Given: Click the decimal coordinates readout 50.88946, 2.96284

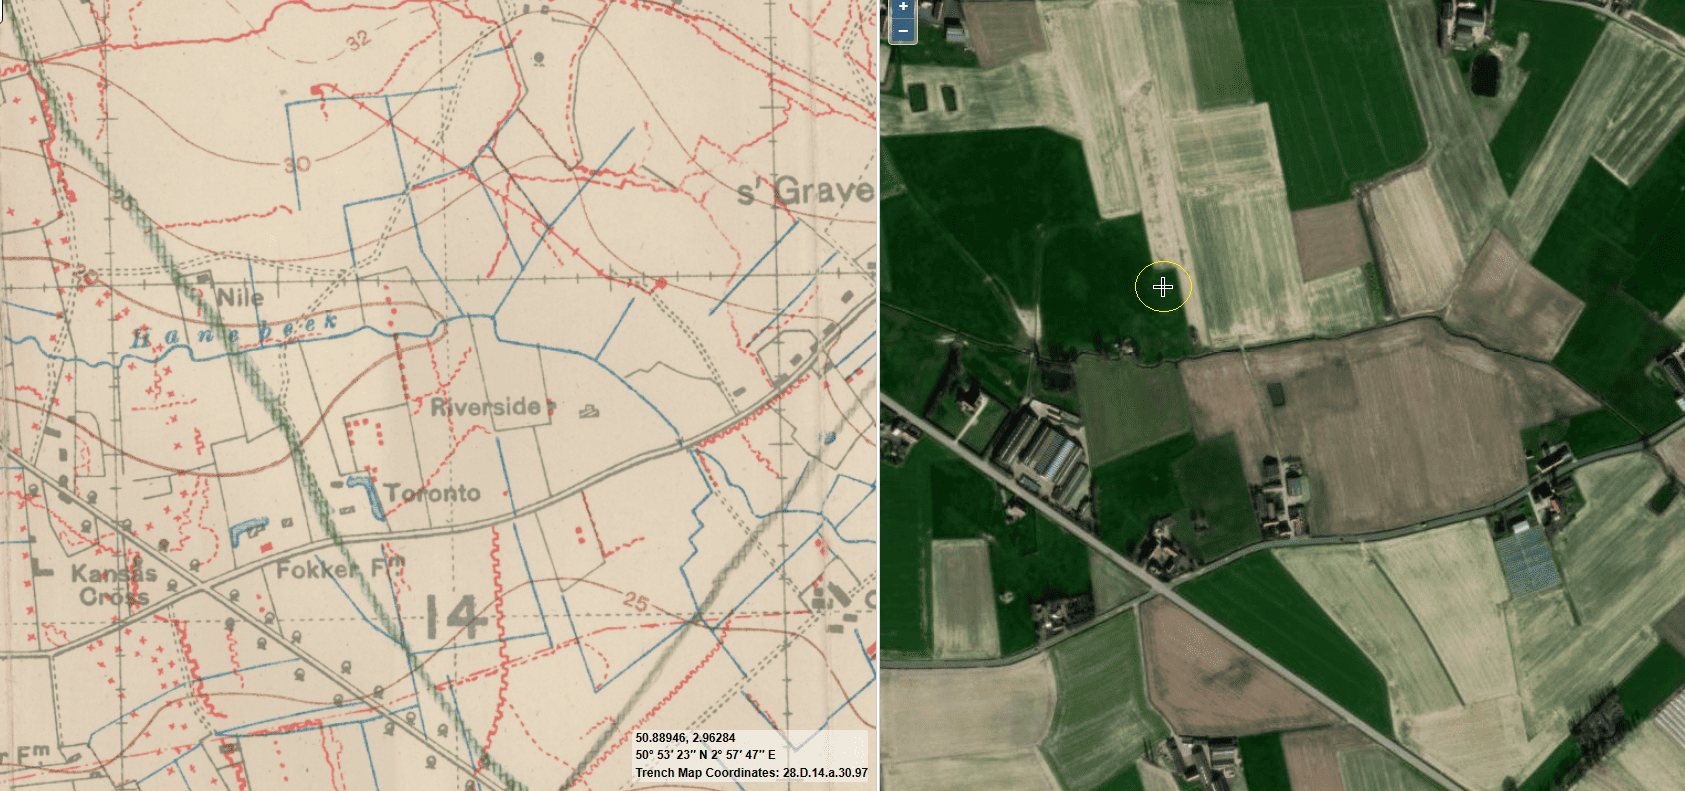Looking at the screenshot, I should click(685, 738).
